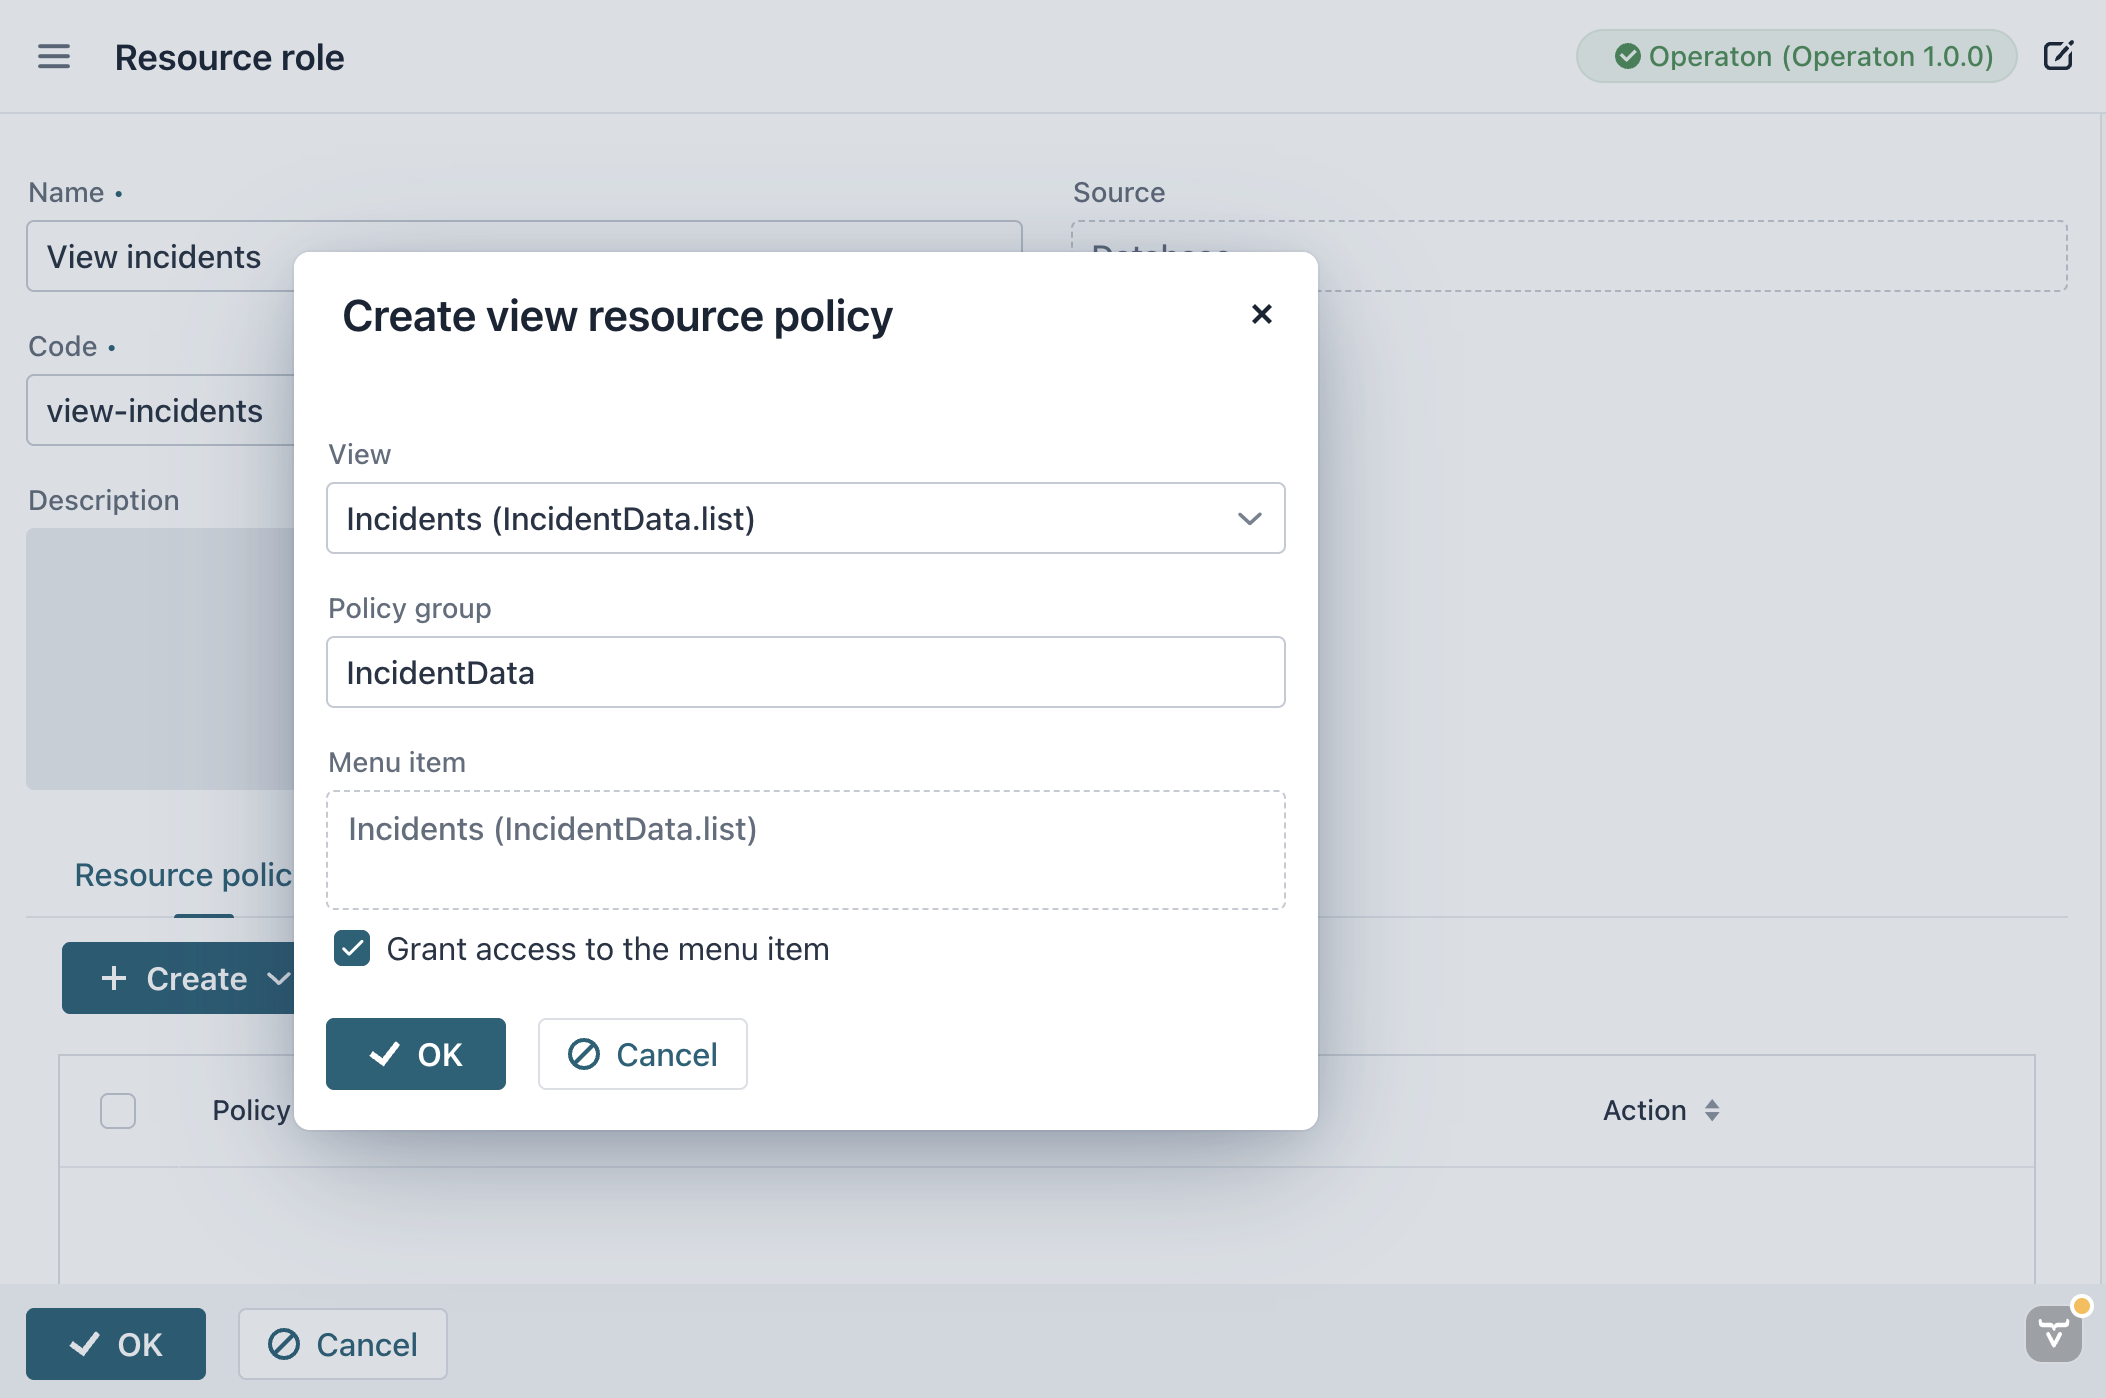This screenshot has width=2106, height=1398.
Task: Click the Name field containing View incidents
Action: click(x=160, y=257)
